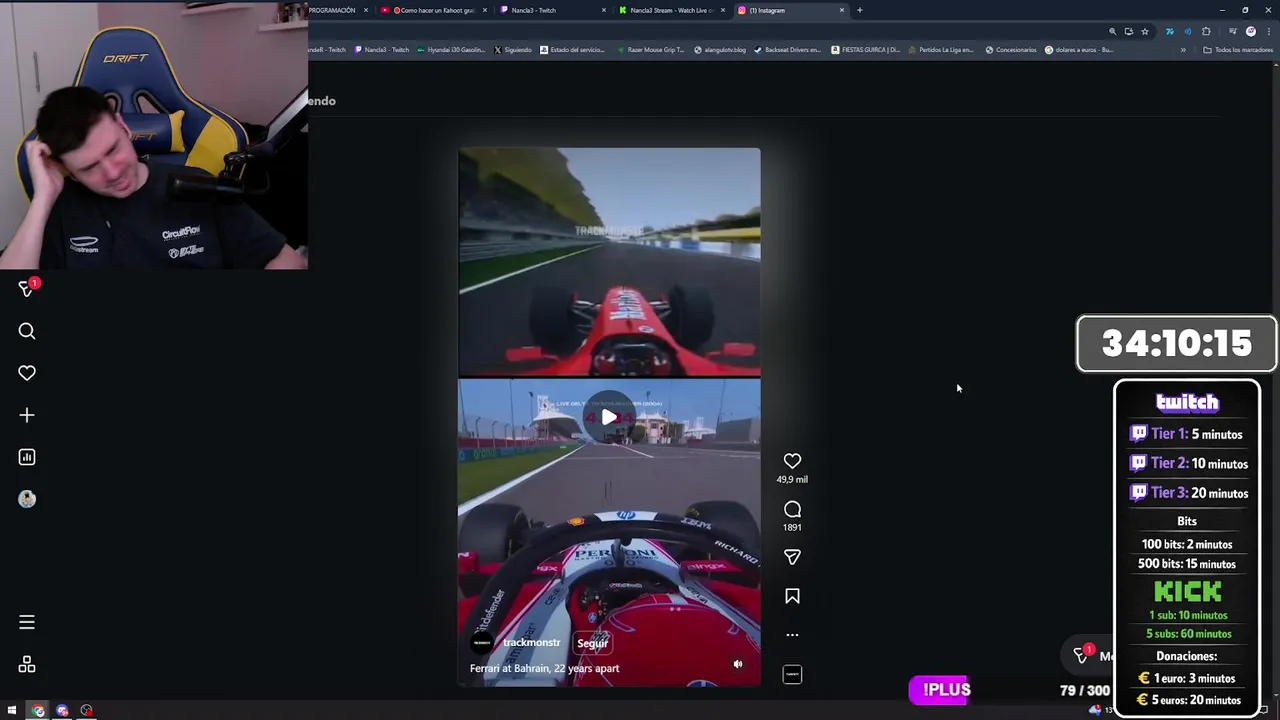Viewport: 1280px width, 720px height.
Task: Open the 'Nancla3 - Twitch' bookmark
Action: coord(382,49)
